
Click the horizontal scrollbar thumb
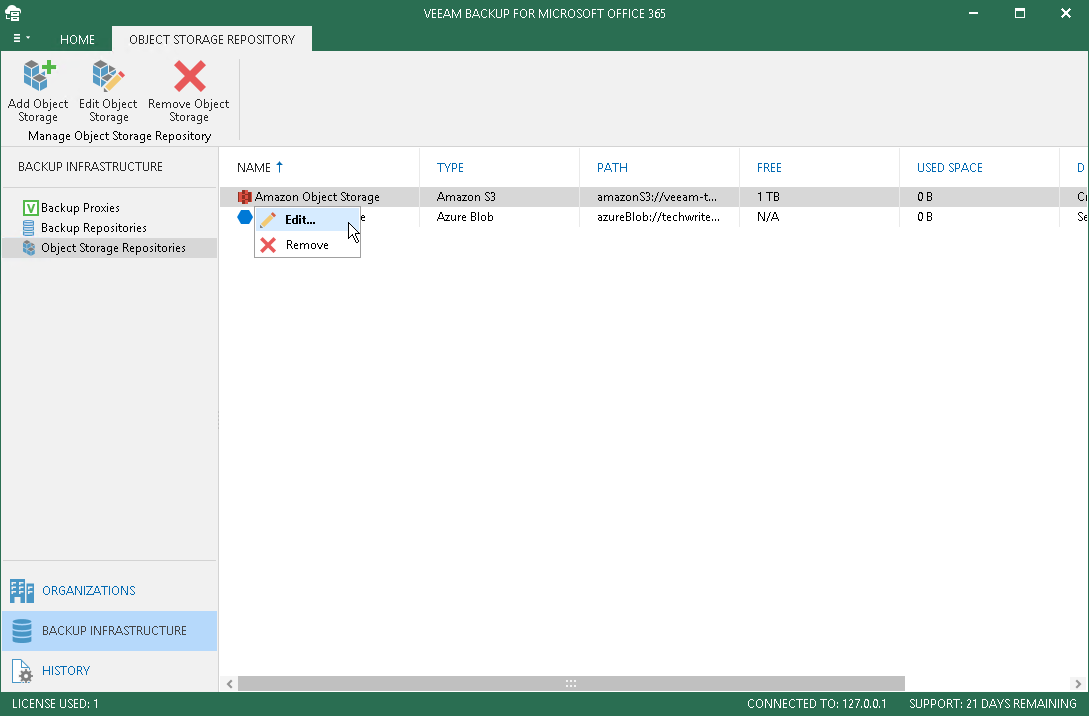(x=571, y=684)
